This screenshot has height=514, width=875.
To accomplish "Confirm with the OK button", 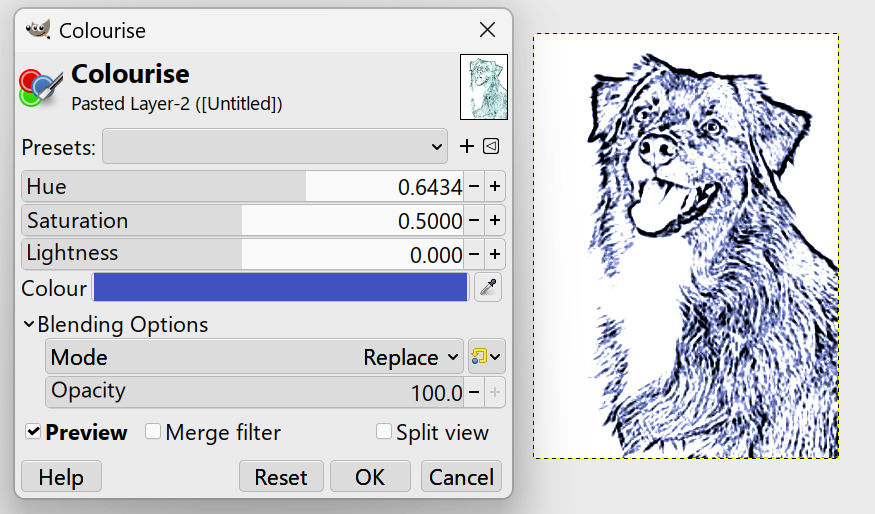I will point(370,477).
